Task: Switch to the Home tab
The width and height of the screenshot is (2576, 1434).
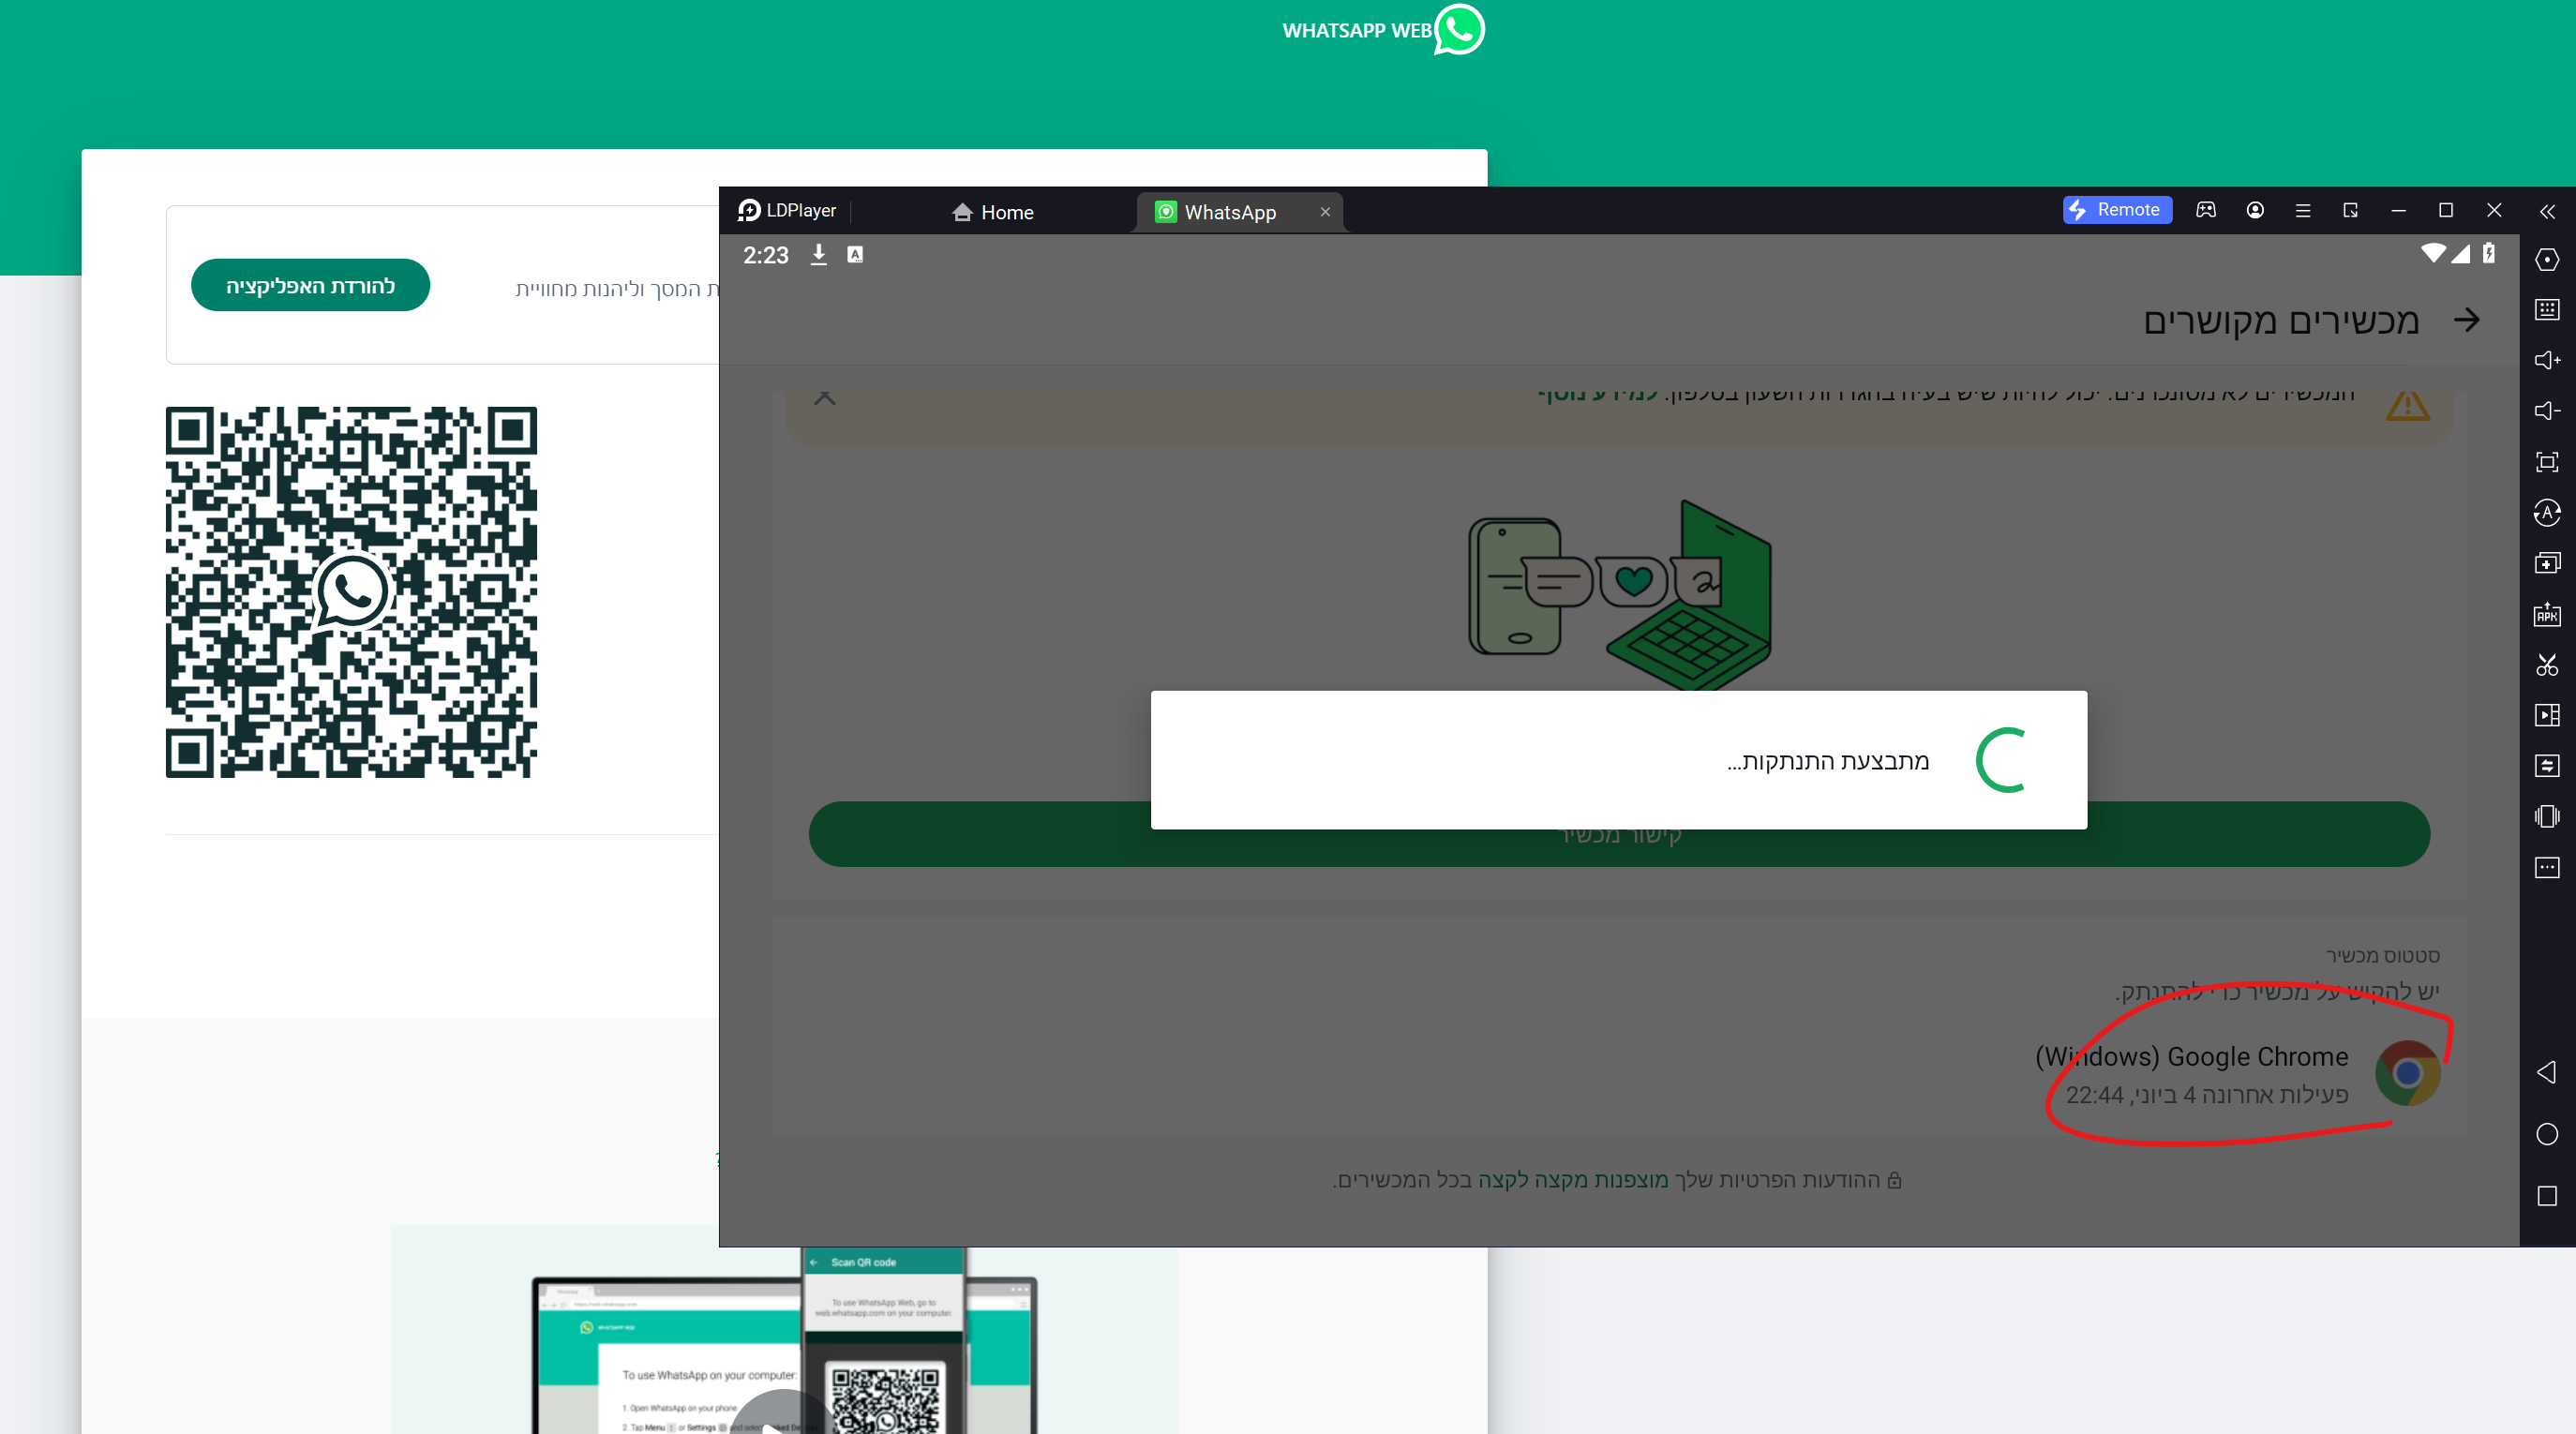Action: pos(992,212)
